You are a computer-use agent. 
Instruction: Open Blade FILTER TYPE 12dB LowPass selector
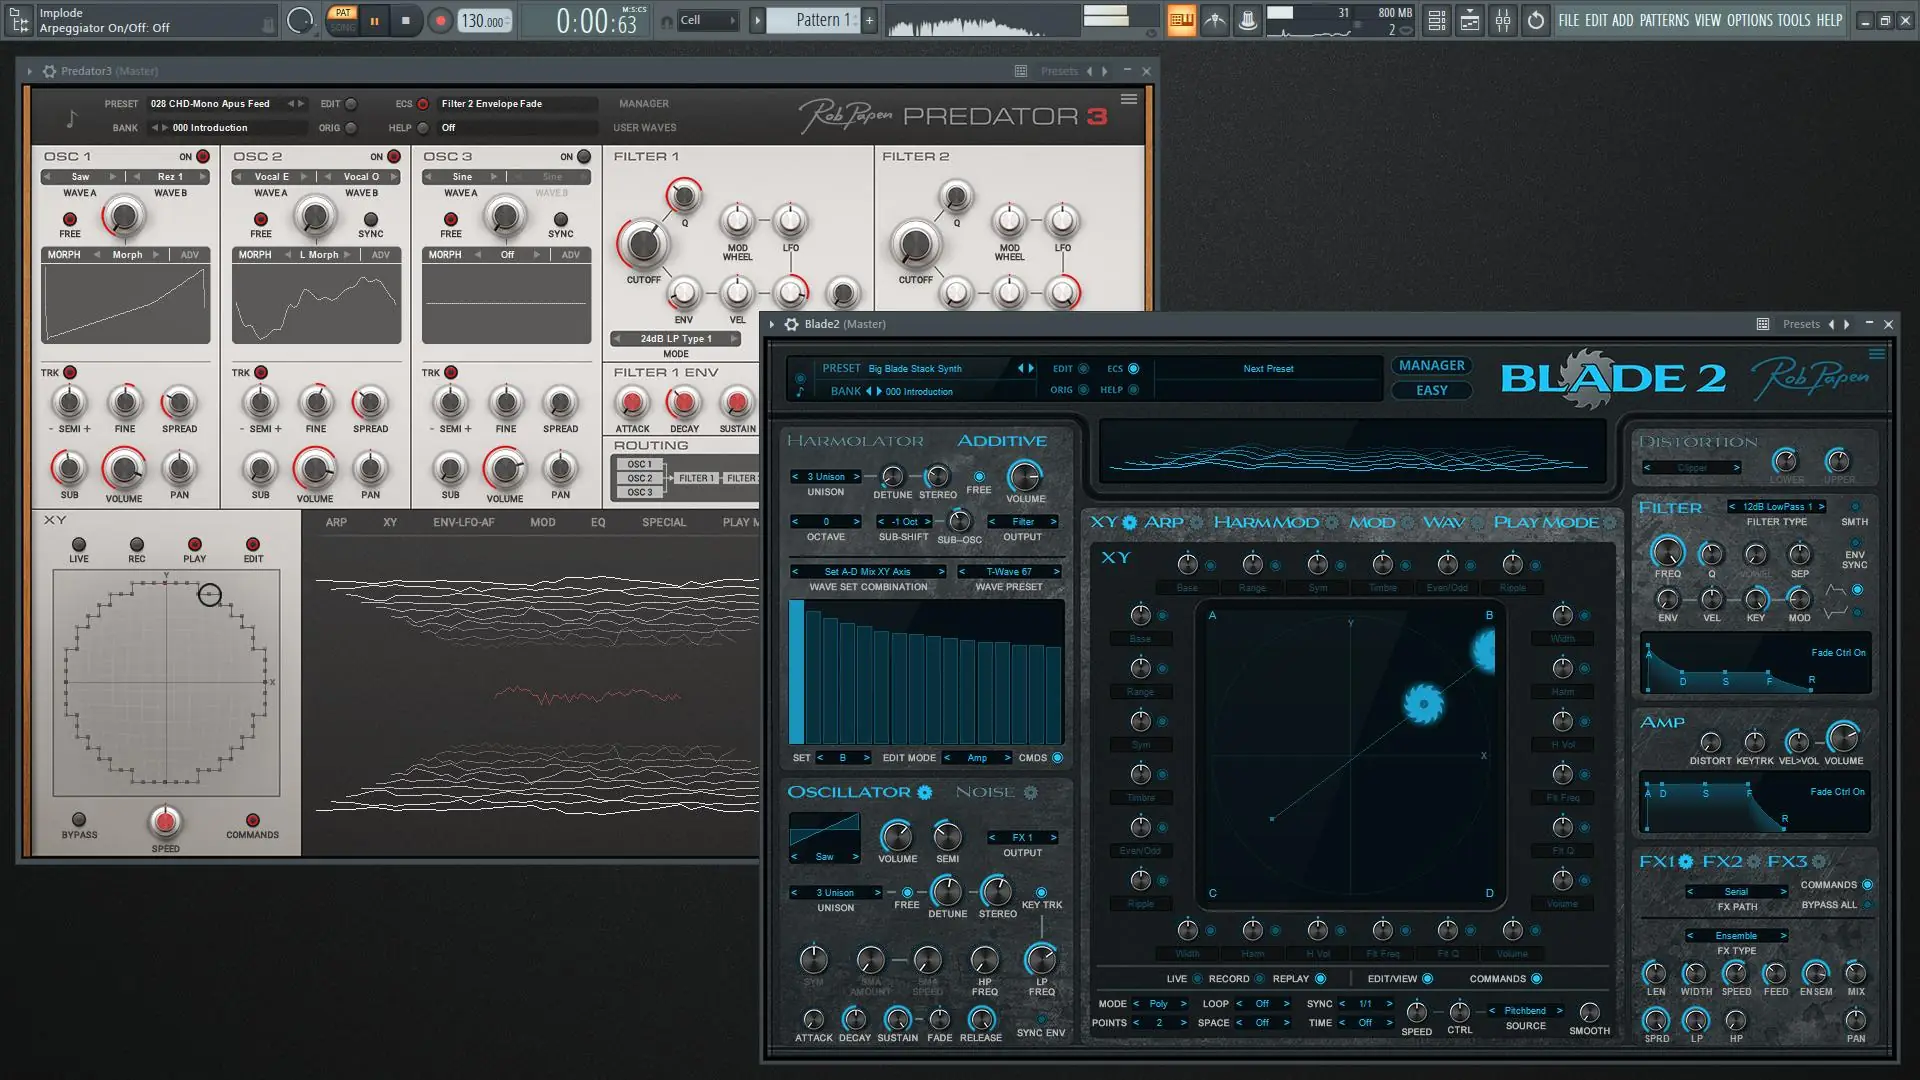tap(1776, 507)
